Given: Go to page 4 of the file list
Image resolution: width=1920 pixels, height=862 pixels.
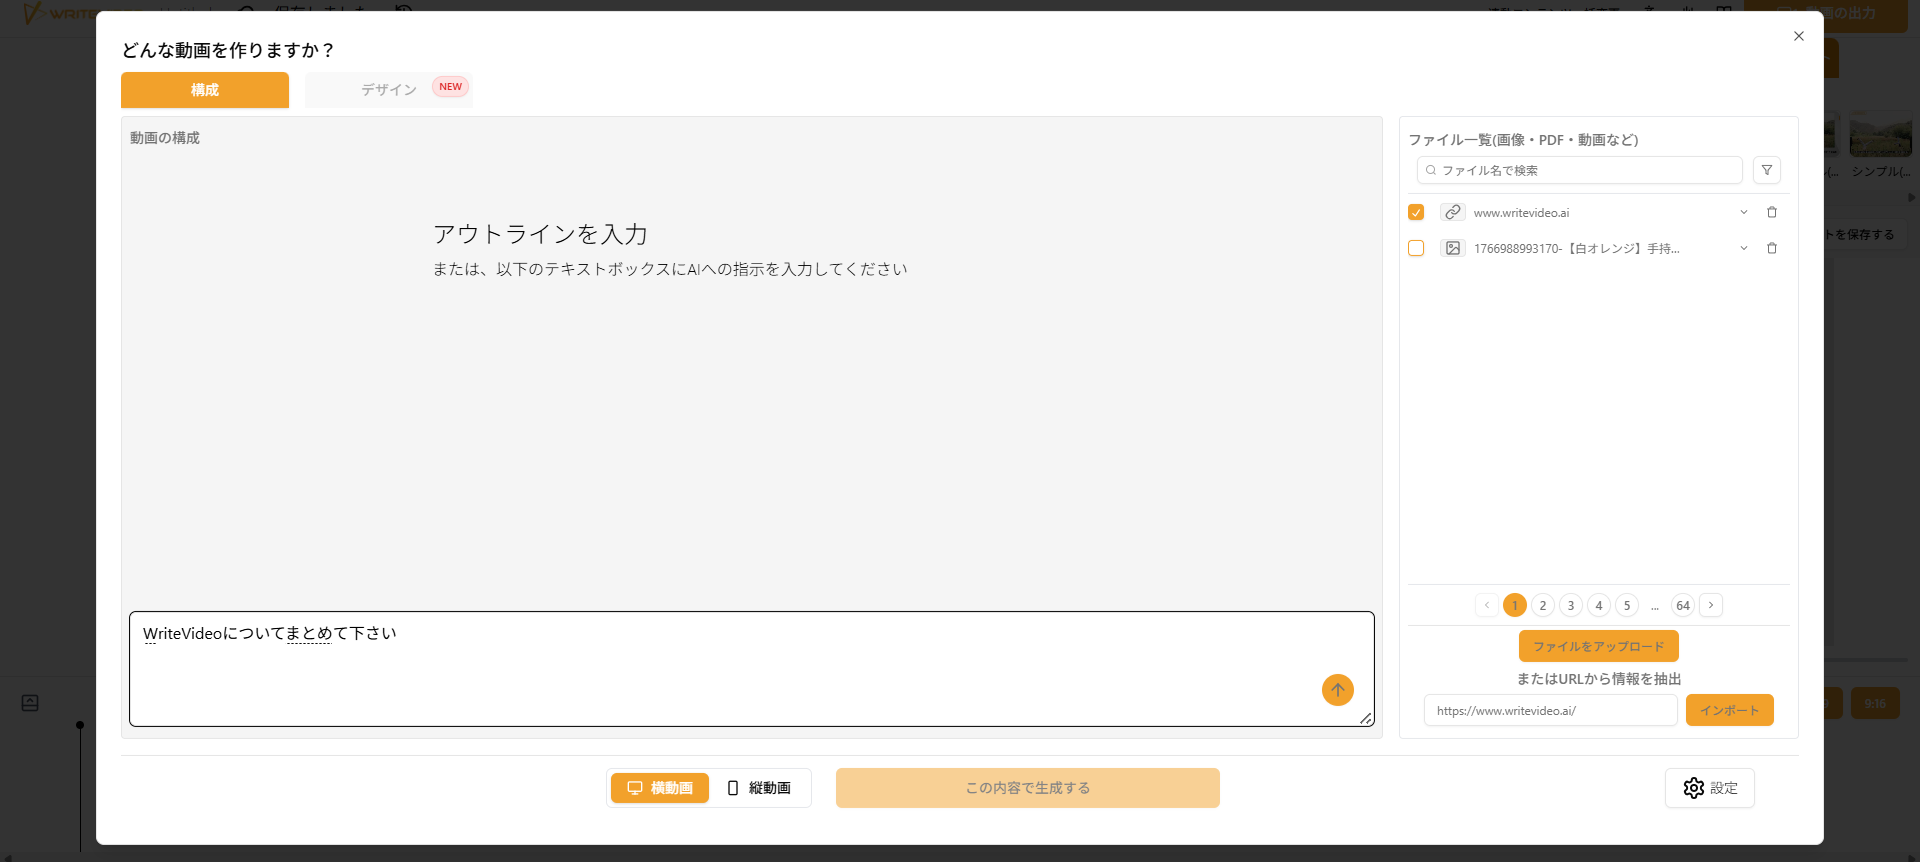Looking at the screenshot, I should pos(1599,605).
